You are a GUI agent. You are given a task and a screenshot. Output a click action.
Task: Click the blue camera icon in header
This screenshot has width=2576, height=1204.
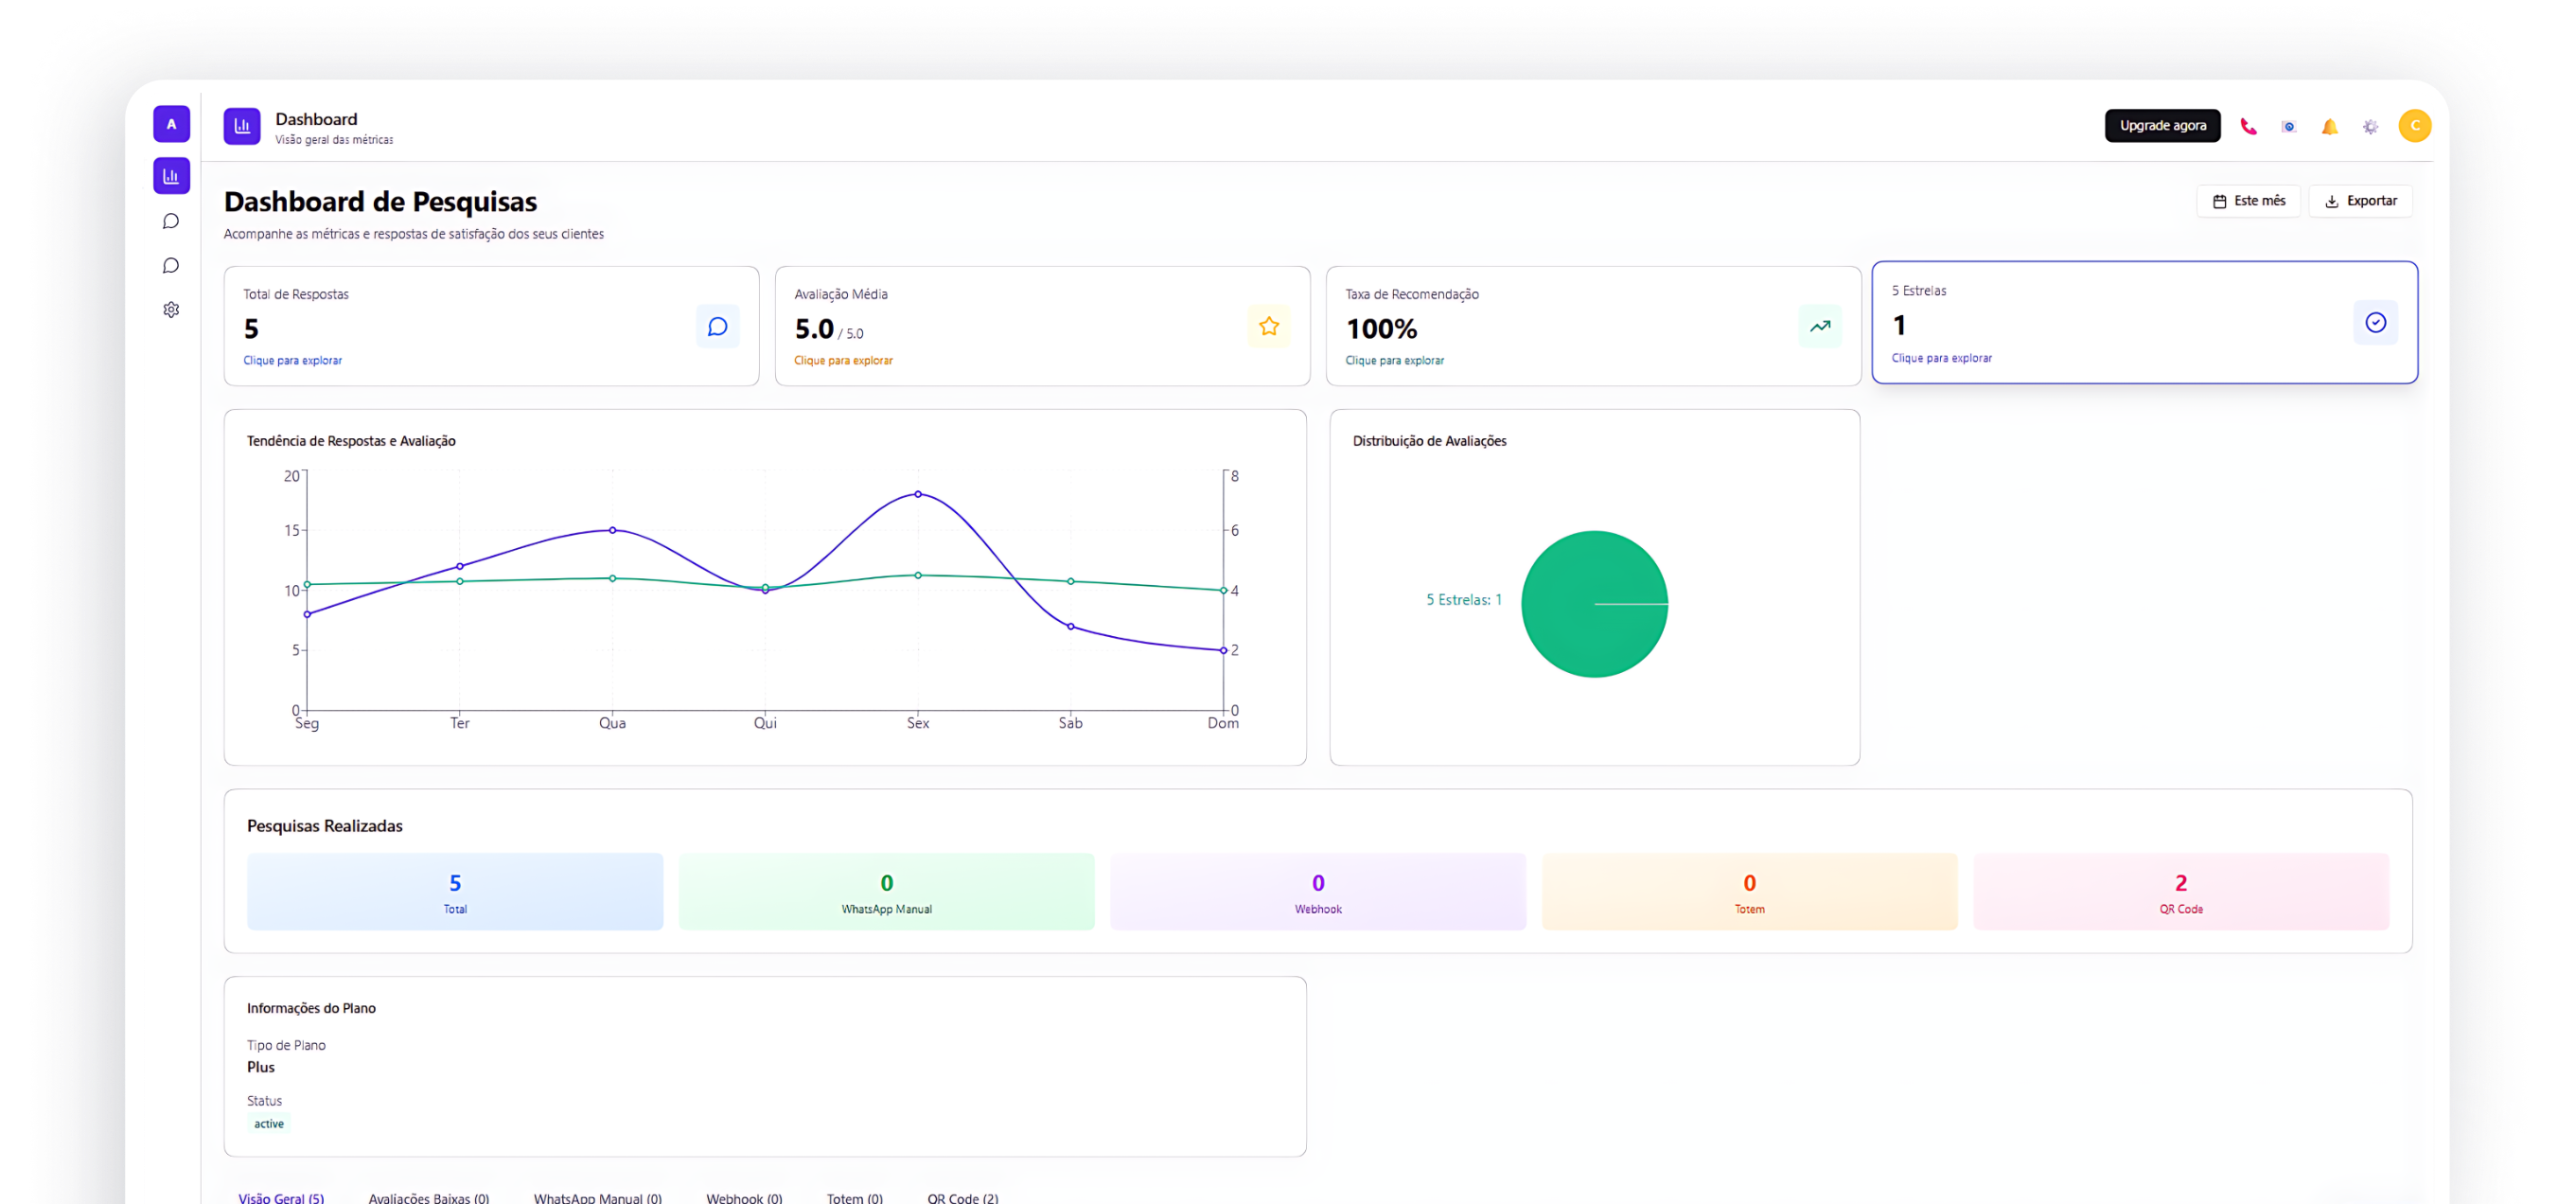(2288, 127)
